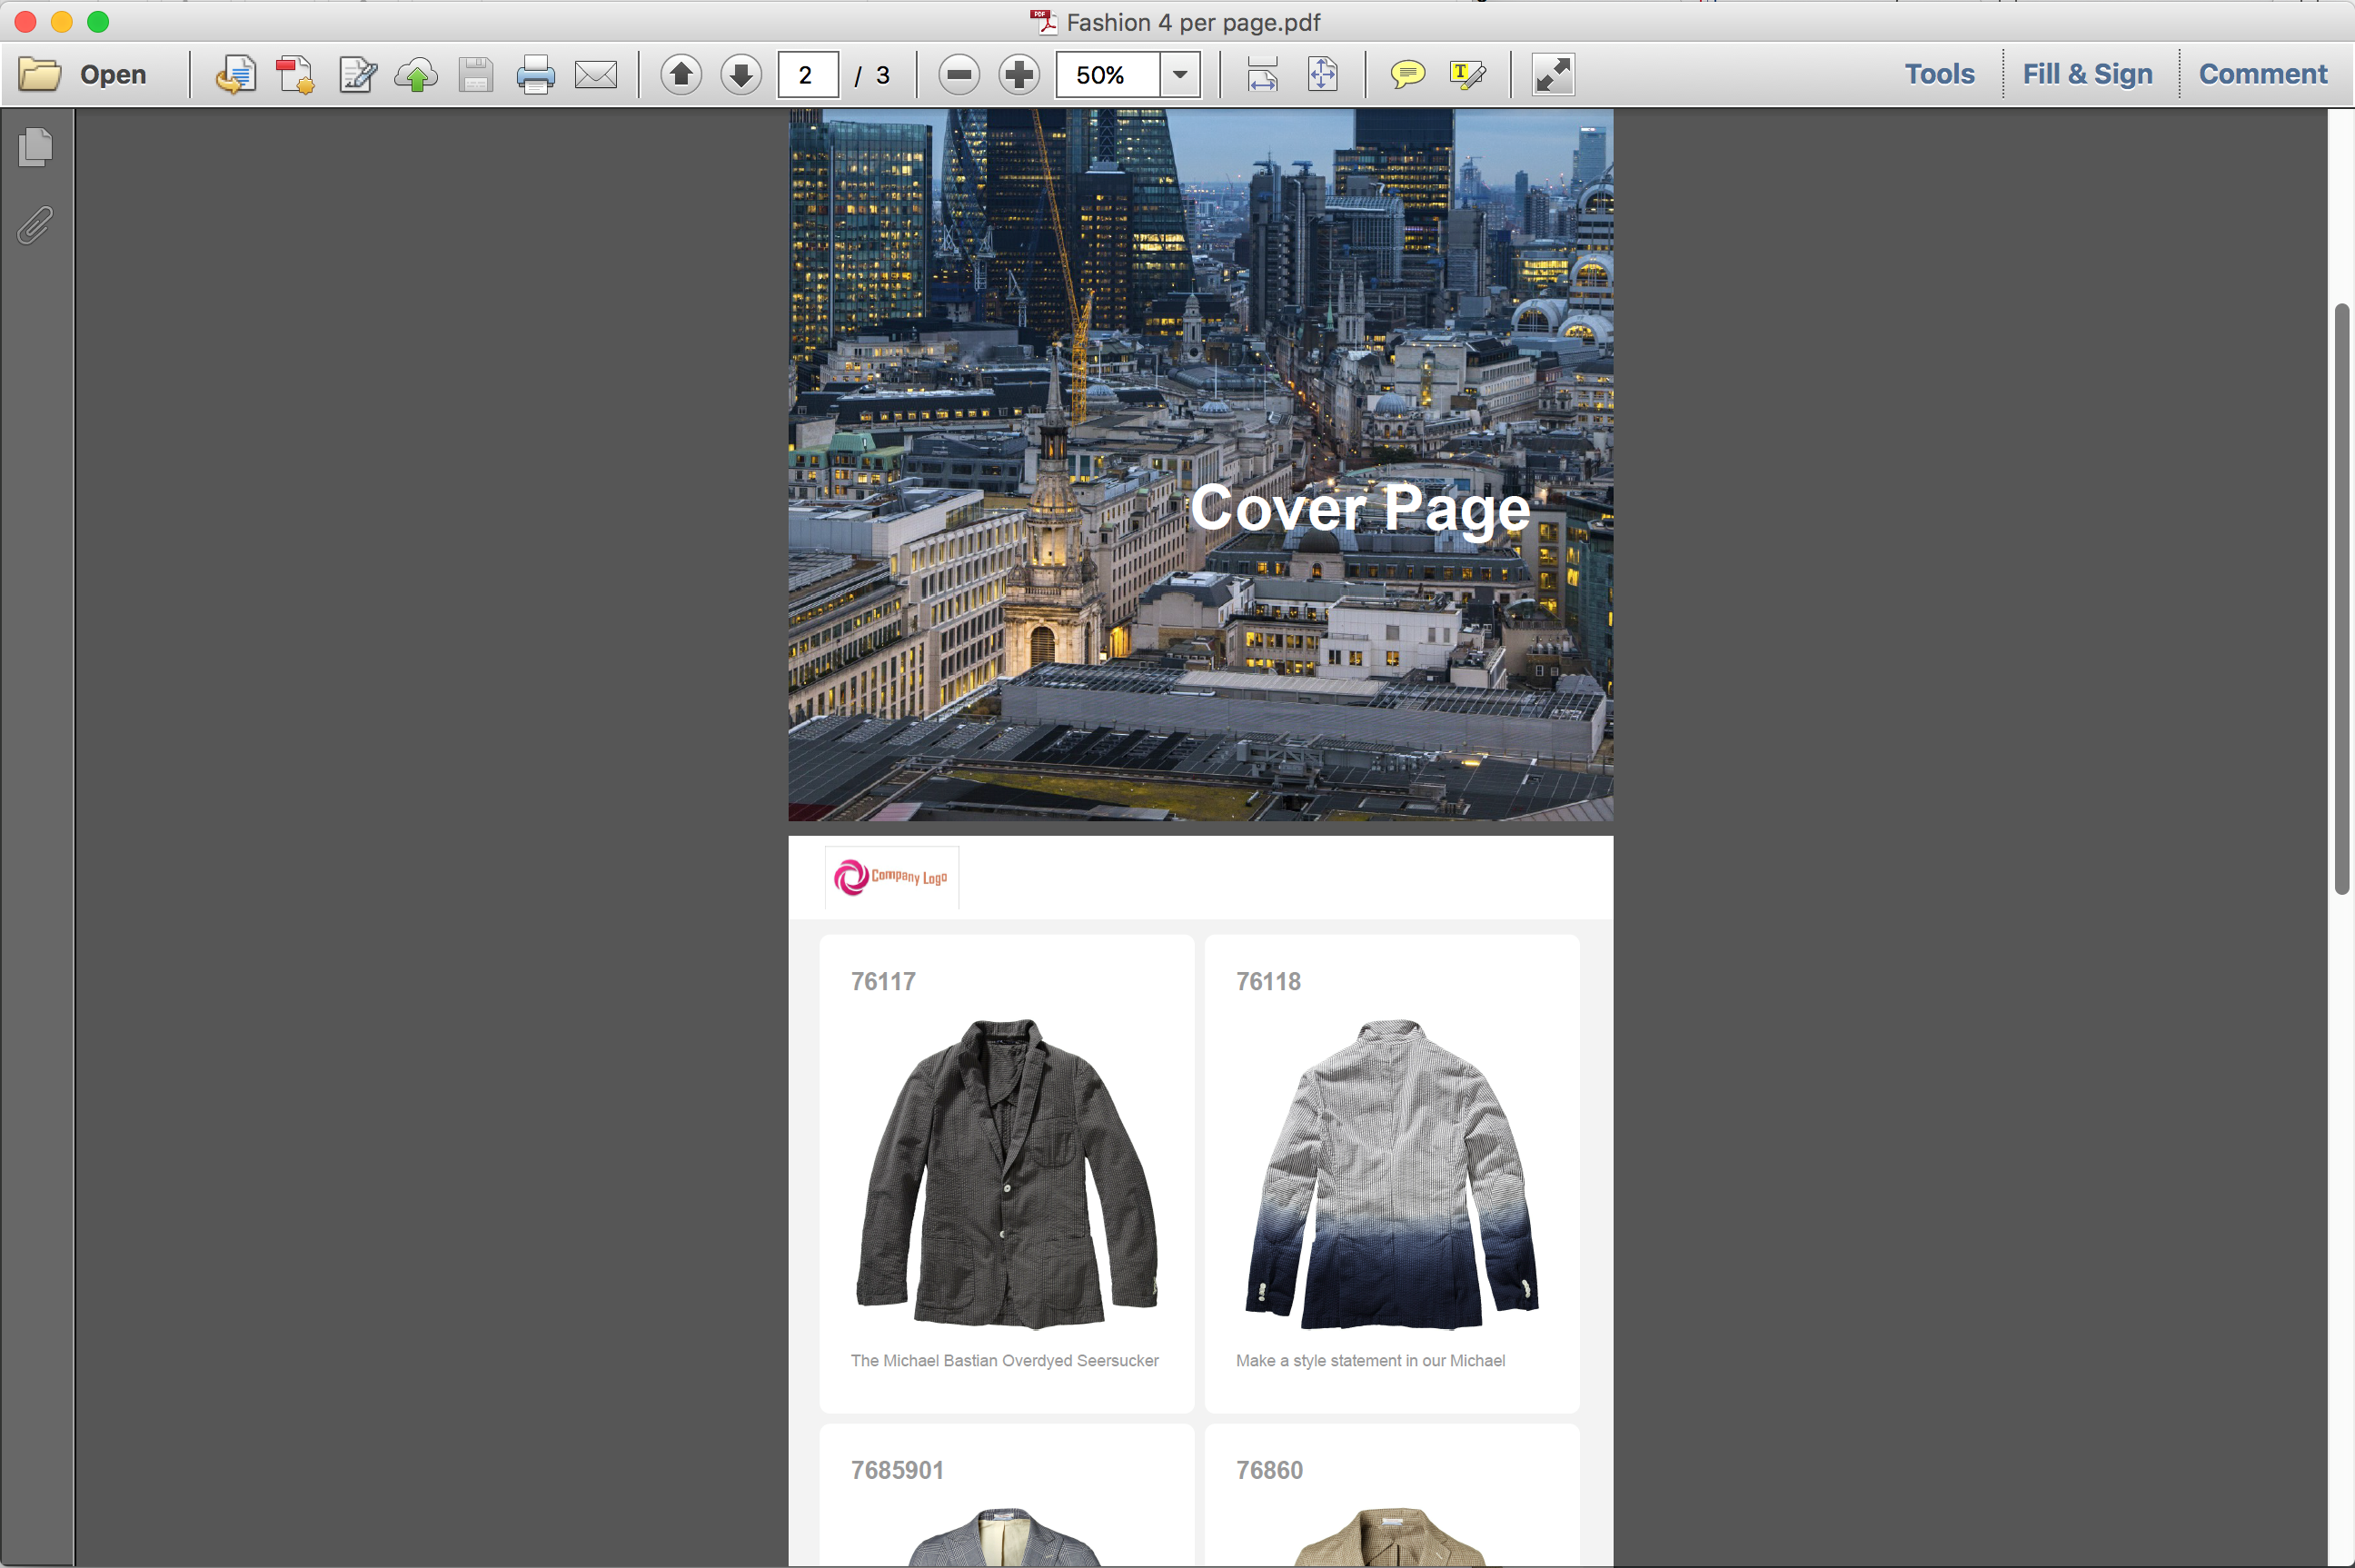Click the convert-to-PDF pages icon
The image size is (2355, 1568).
click(235, 75)
